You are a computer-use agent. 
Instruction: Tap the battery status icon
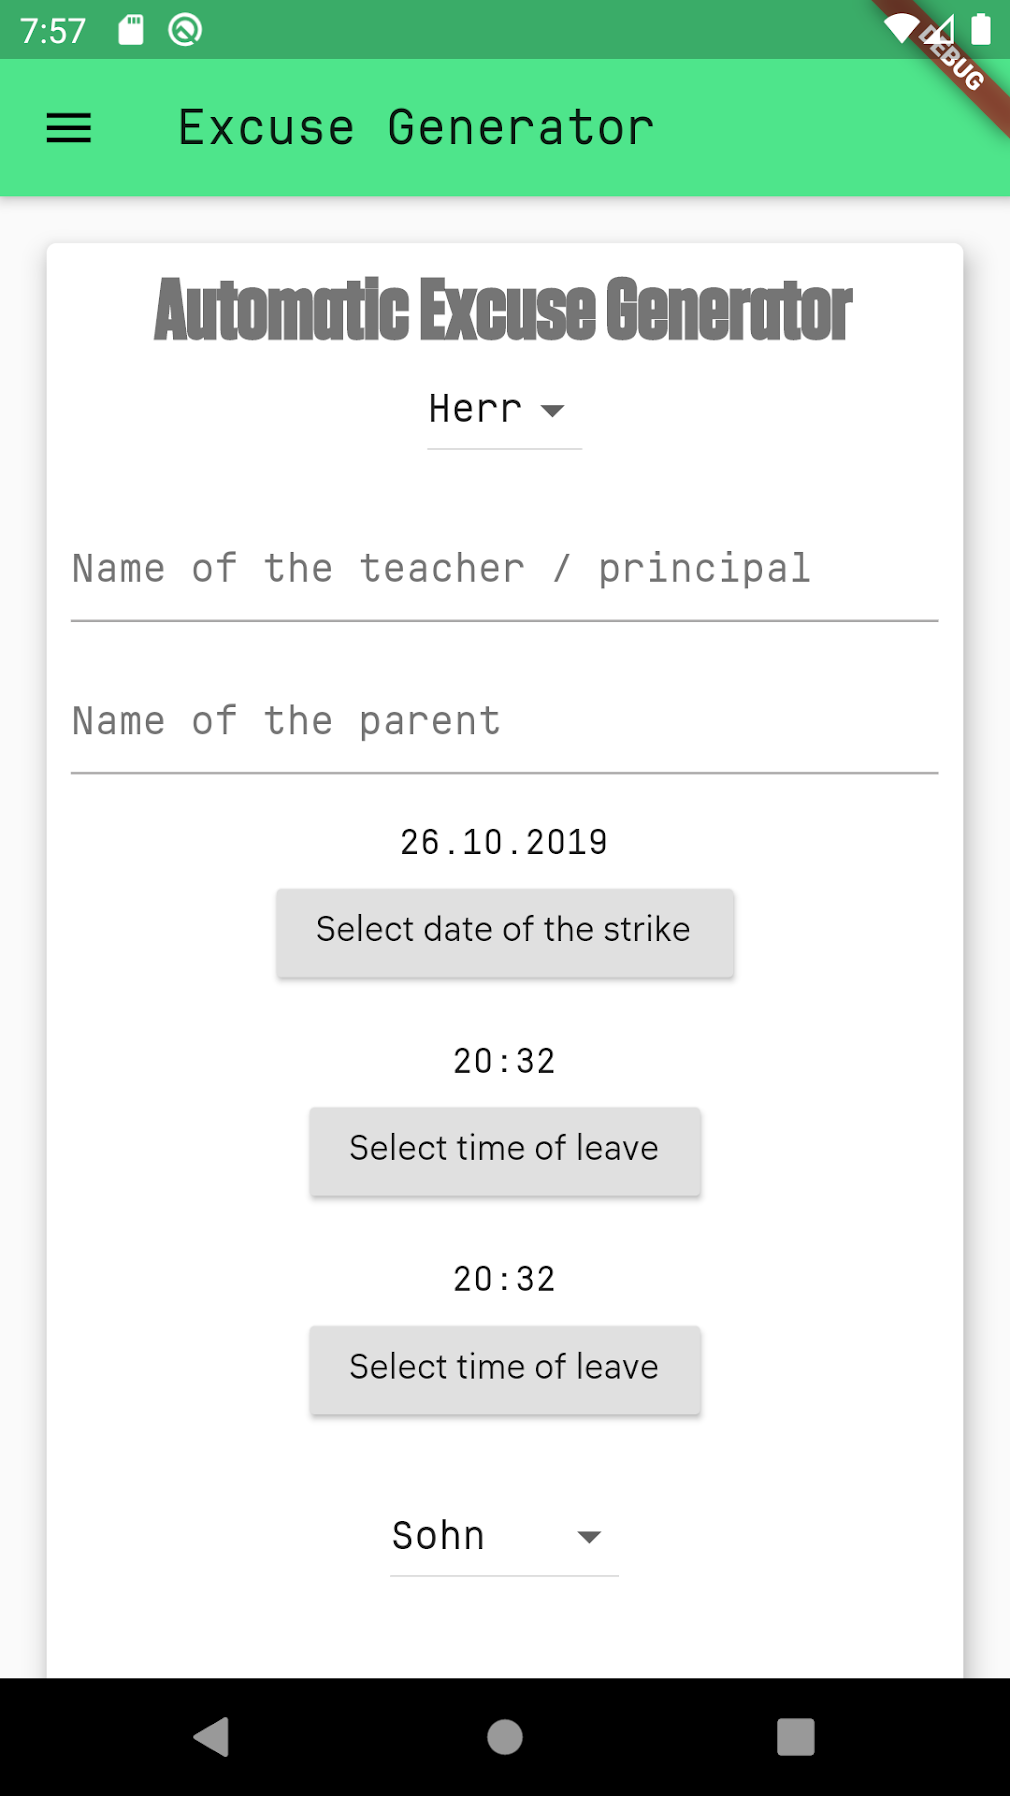(981, 29)
